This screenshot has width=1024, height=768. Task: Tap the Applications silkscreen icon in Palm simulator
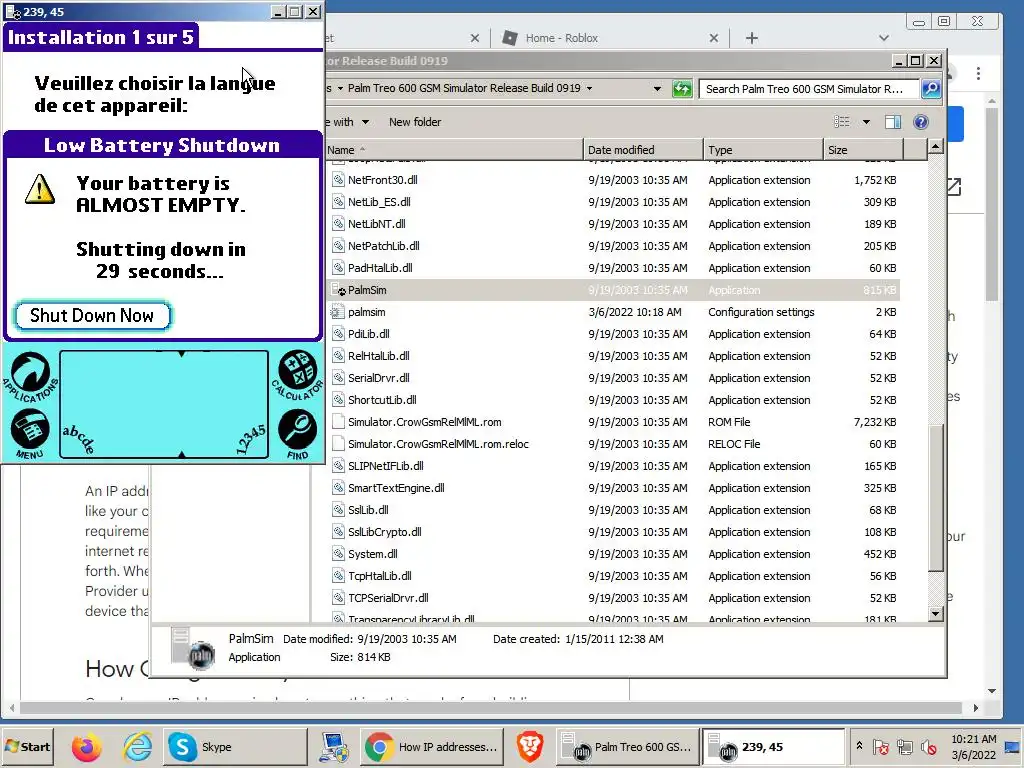click(30, 376)
